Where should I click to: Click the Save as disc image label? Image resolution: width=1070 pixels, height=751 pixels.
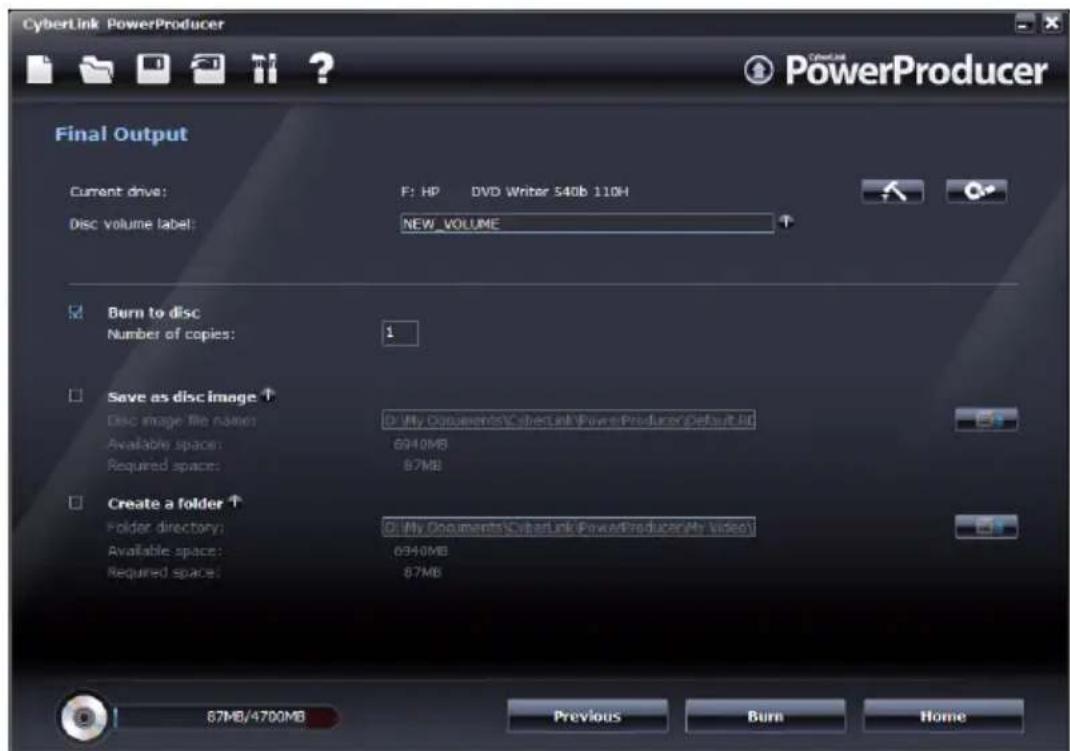[x=182, y=397]
